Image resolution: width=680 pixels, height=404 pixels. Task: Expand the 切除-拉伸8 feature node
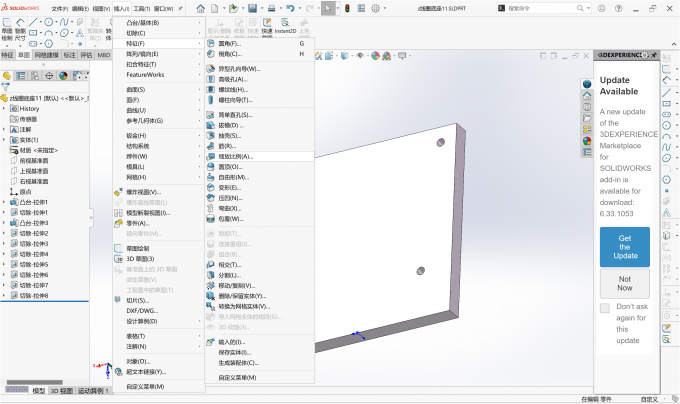tap(4, 296)
